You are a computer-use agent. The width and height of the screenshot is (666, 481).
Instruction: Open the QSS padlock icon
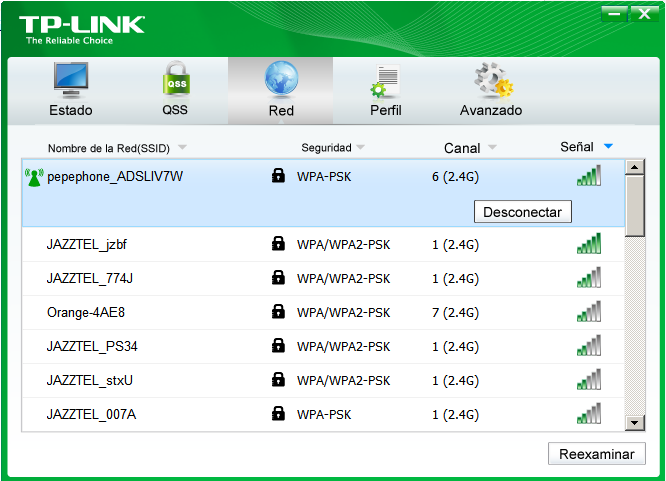click(x=176, y=79)
